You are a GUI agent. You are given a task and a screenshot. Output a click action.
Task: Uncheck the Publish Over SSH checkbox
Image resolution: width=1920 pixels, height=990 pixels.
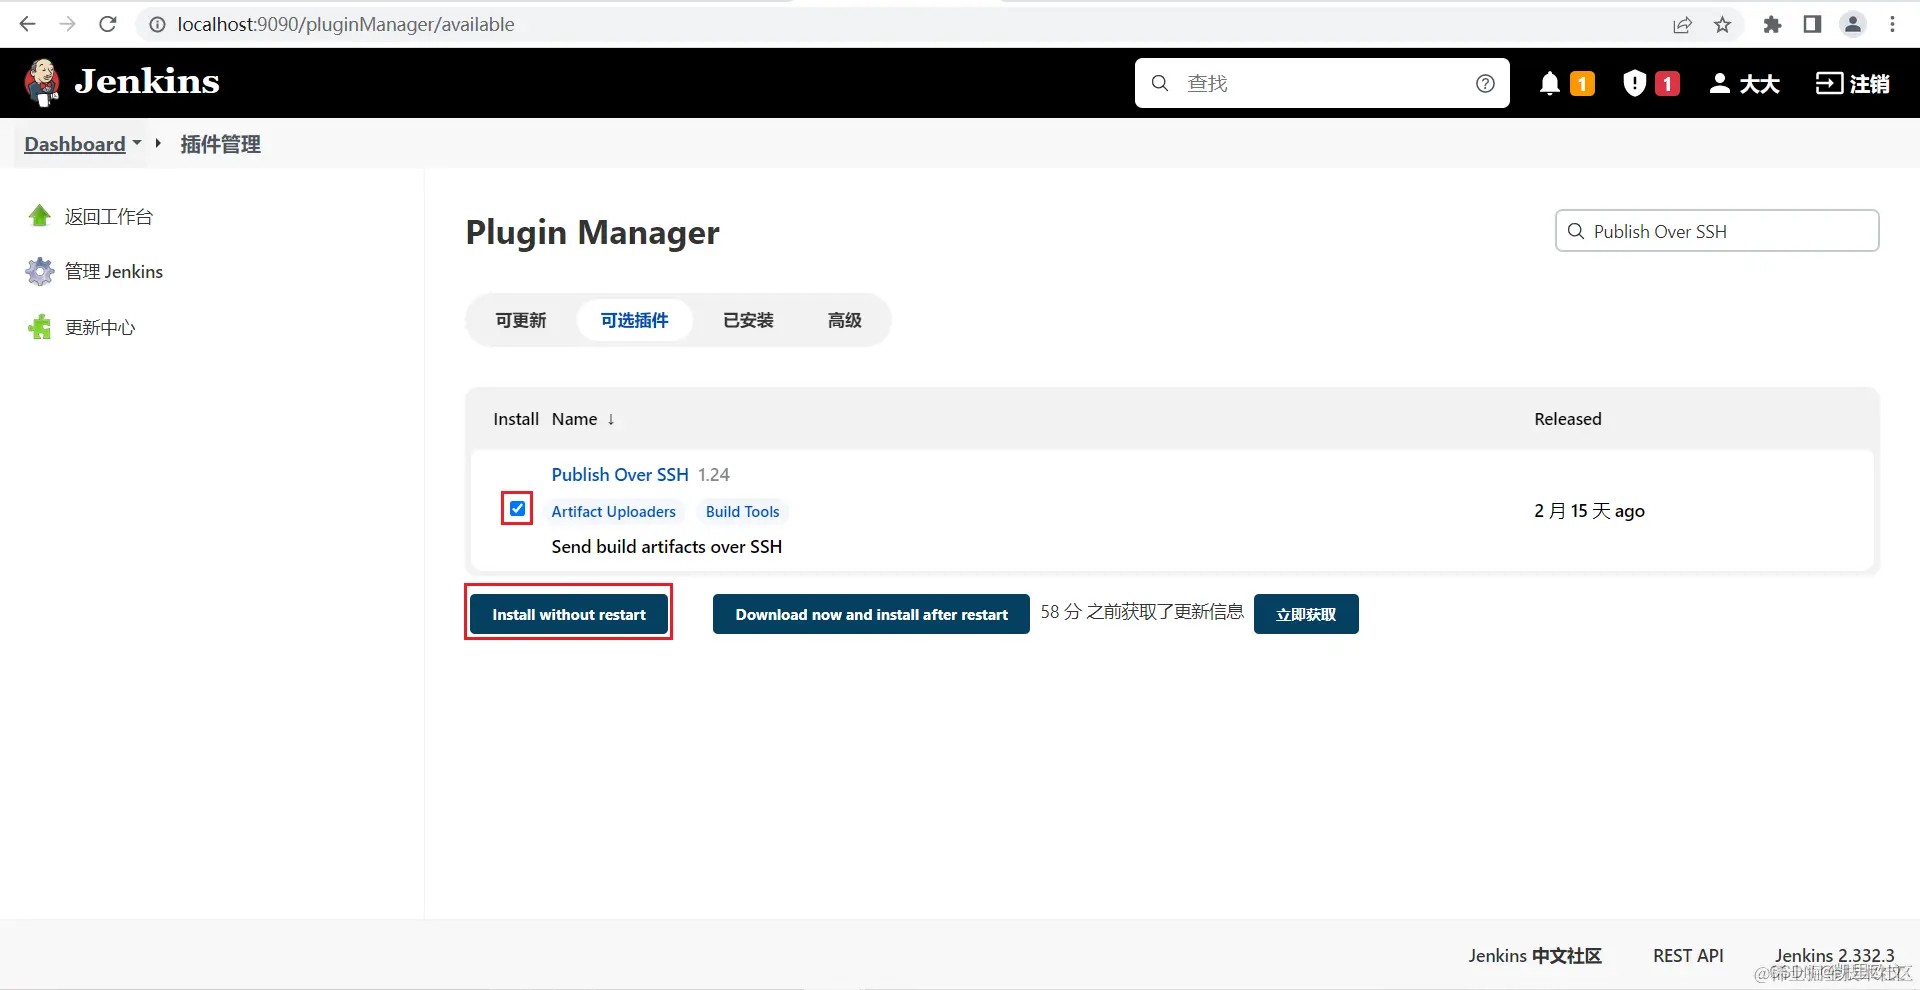[517, 509]
